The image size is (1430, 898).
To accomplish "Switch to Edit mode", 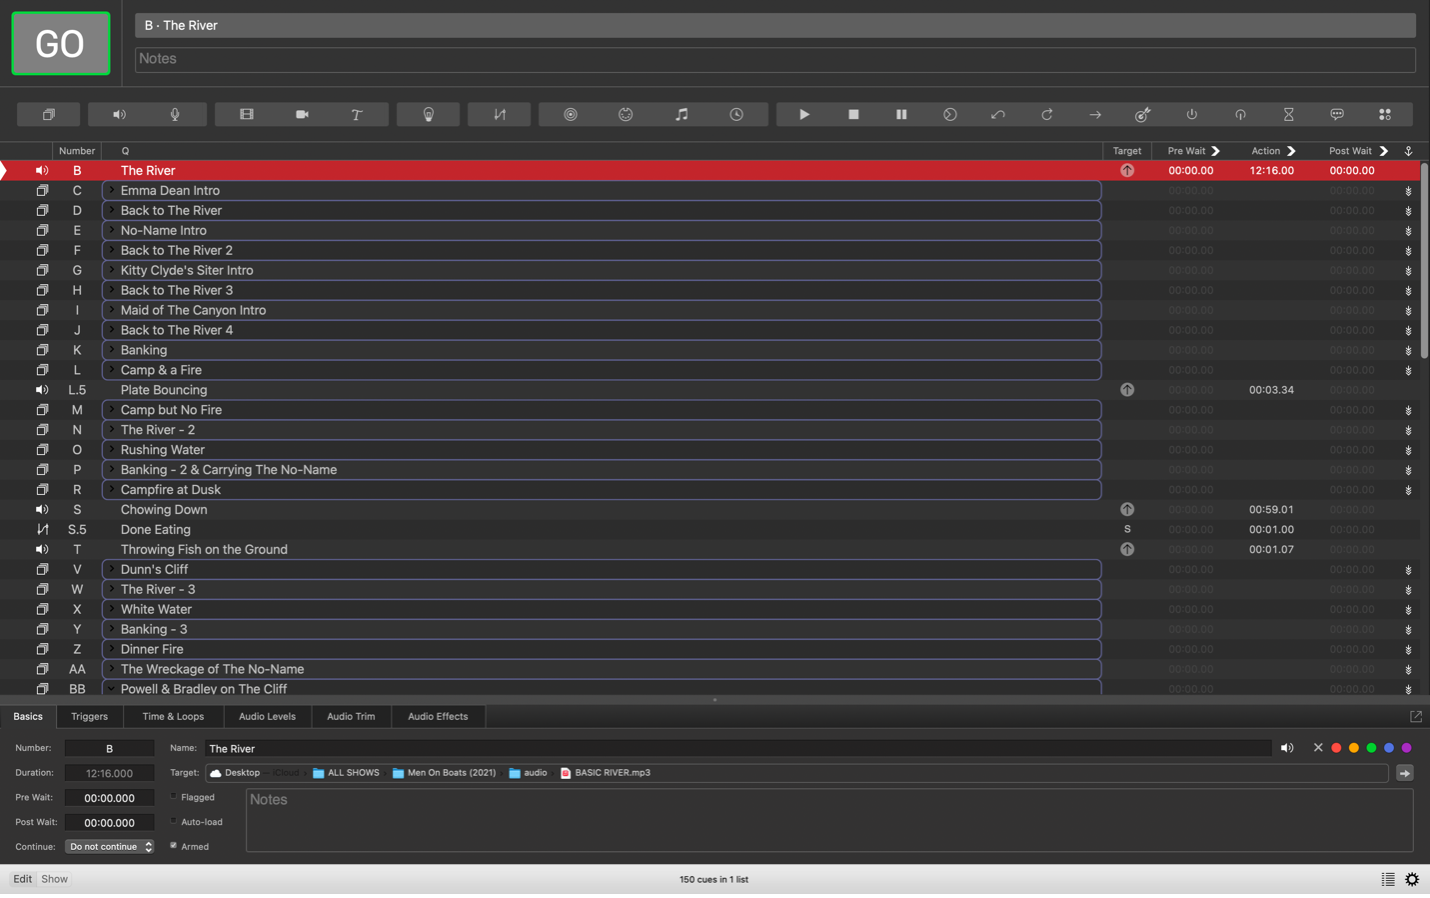I will pyautogui.click(x=22, y=879).
